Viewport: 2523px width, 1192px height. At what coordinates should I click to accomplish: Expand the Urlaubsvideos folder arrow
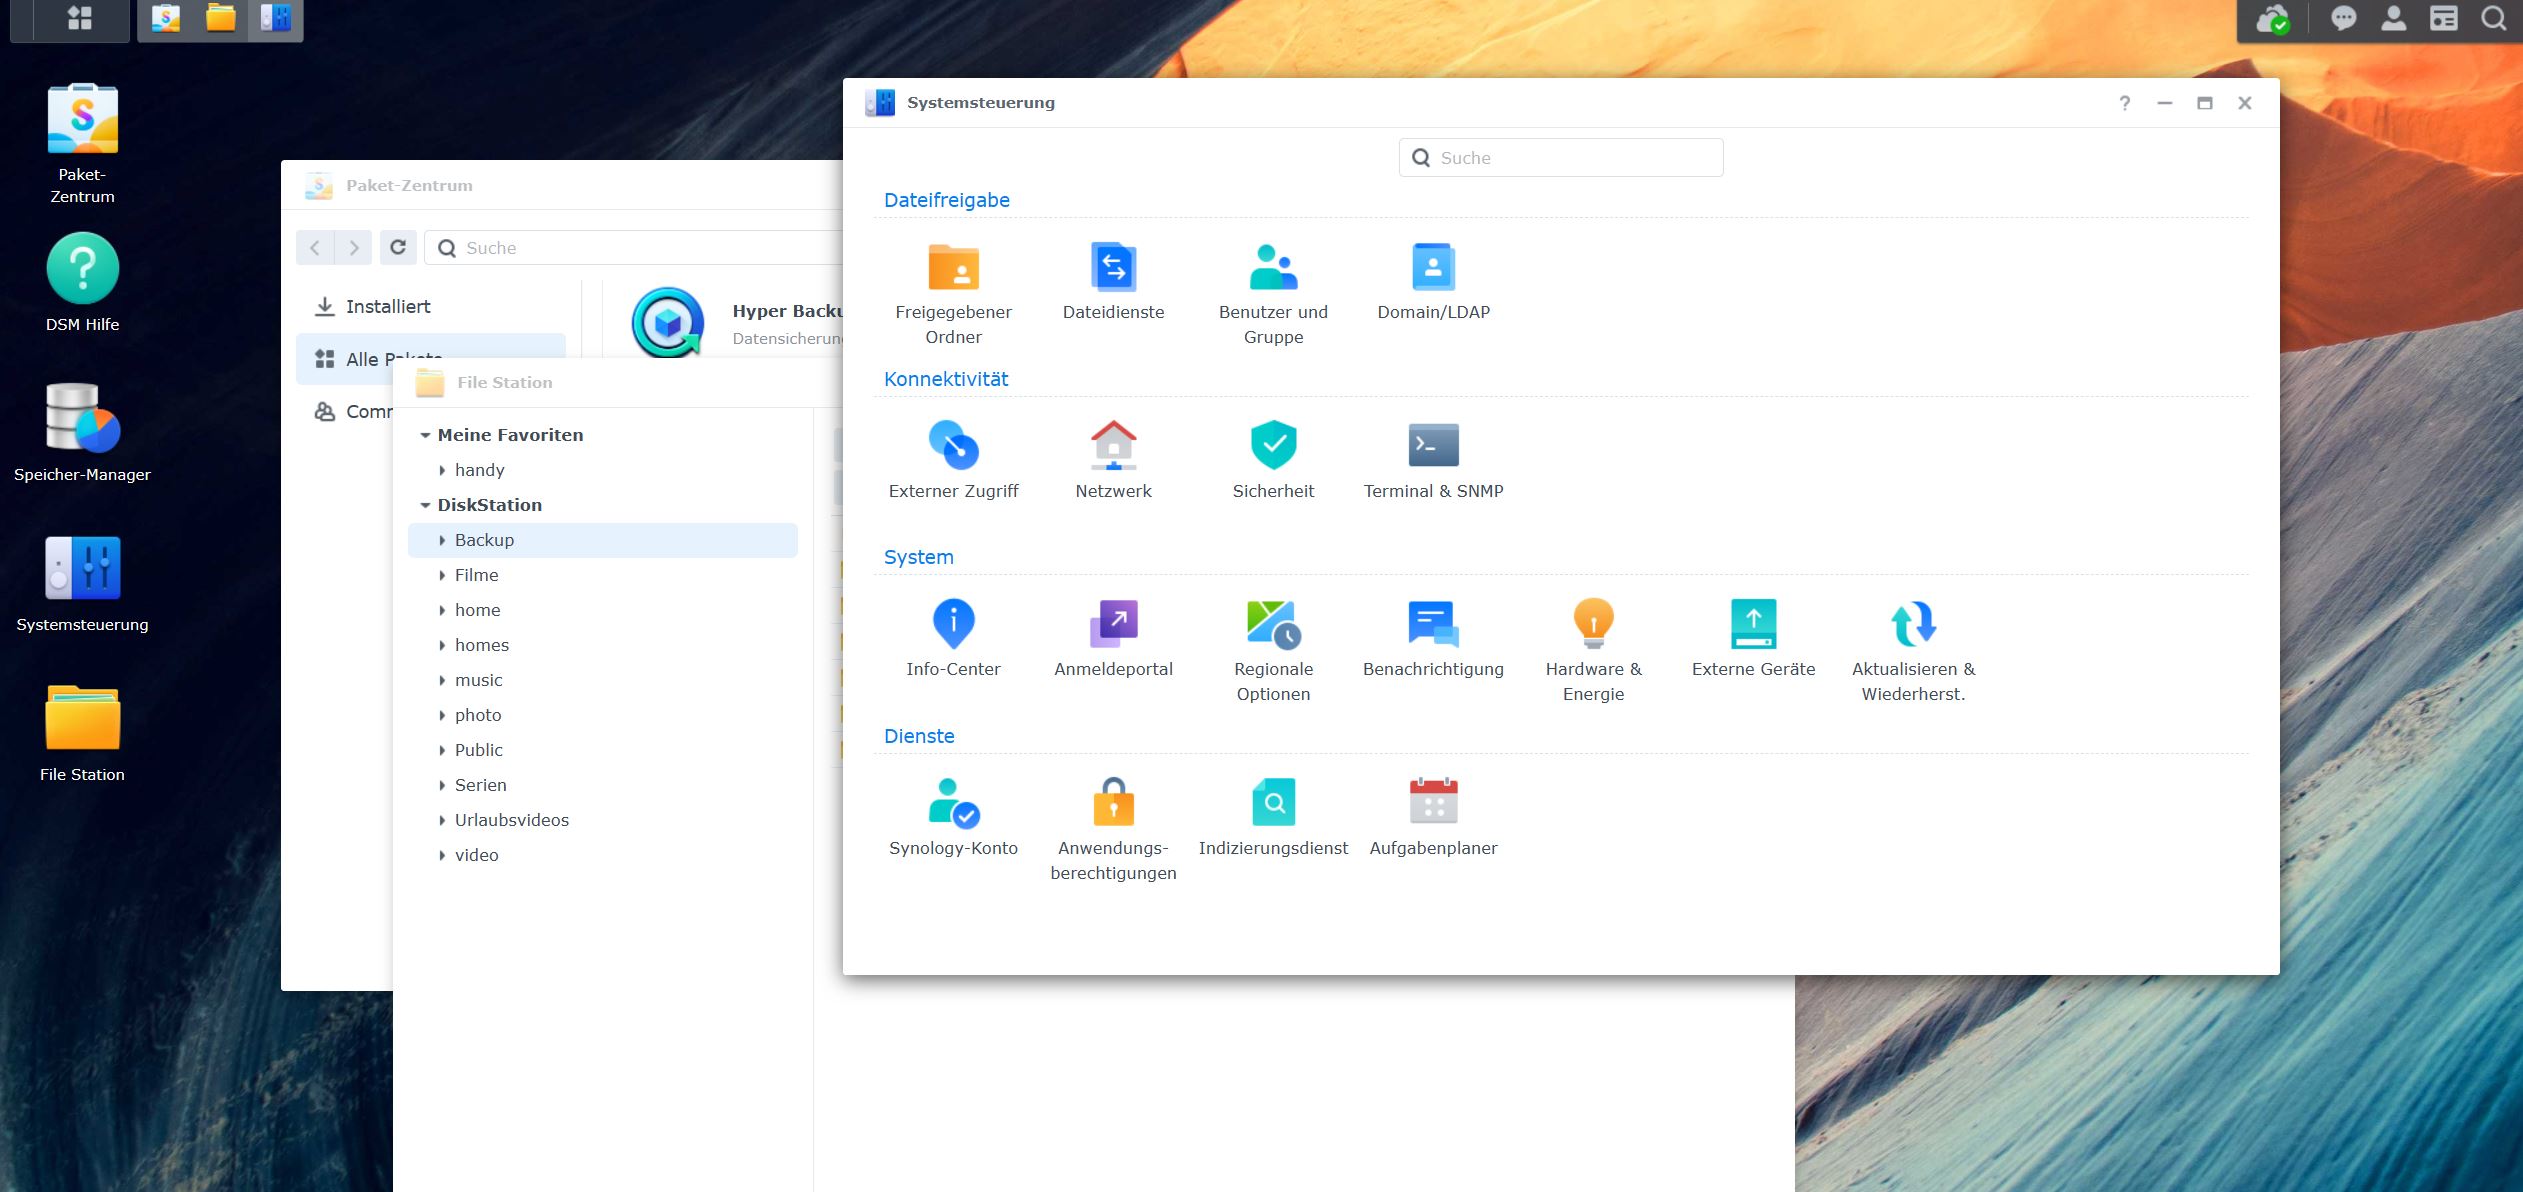442,820
